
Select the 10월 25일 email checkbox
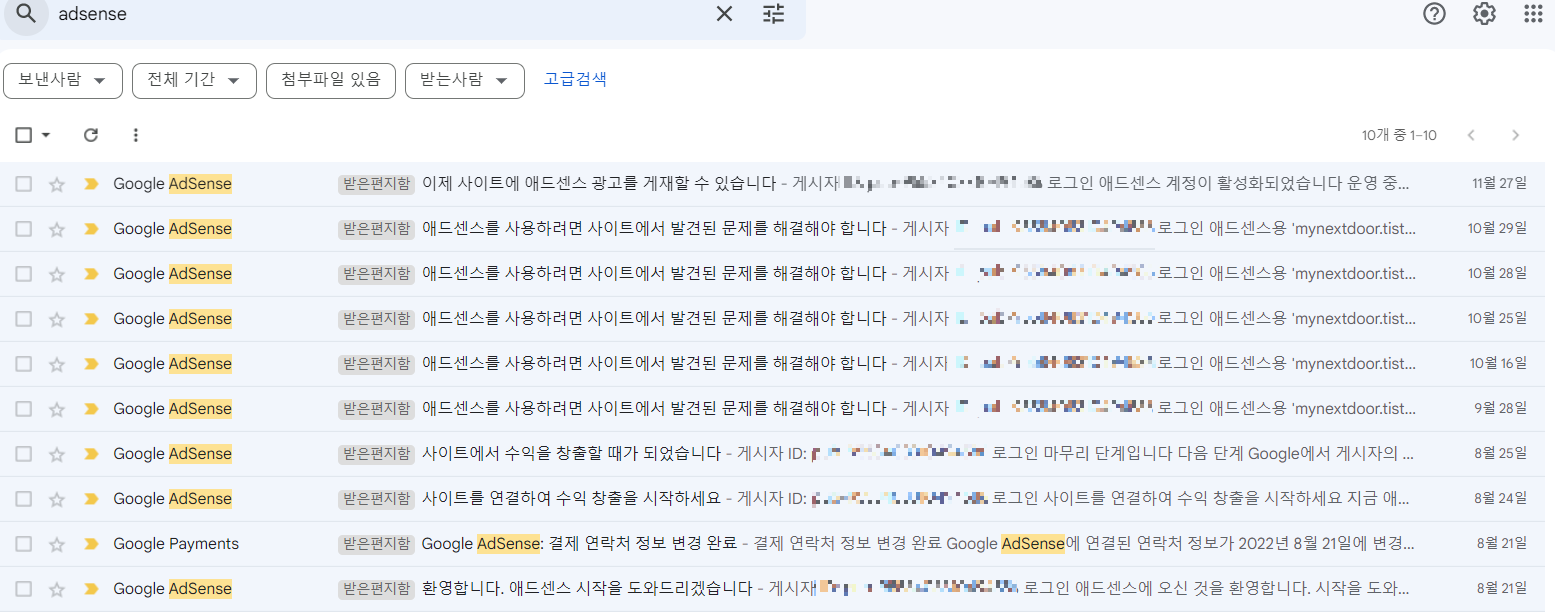click(24, 319)
